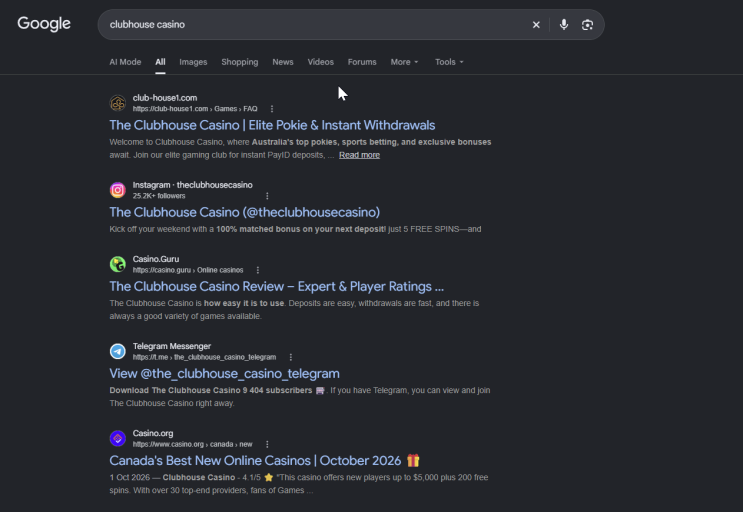
Task: Switch to News tab
Action: tap(283, 62)
